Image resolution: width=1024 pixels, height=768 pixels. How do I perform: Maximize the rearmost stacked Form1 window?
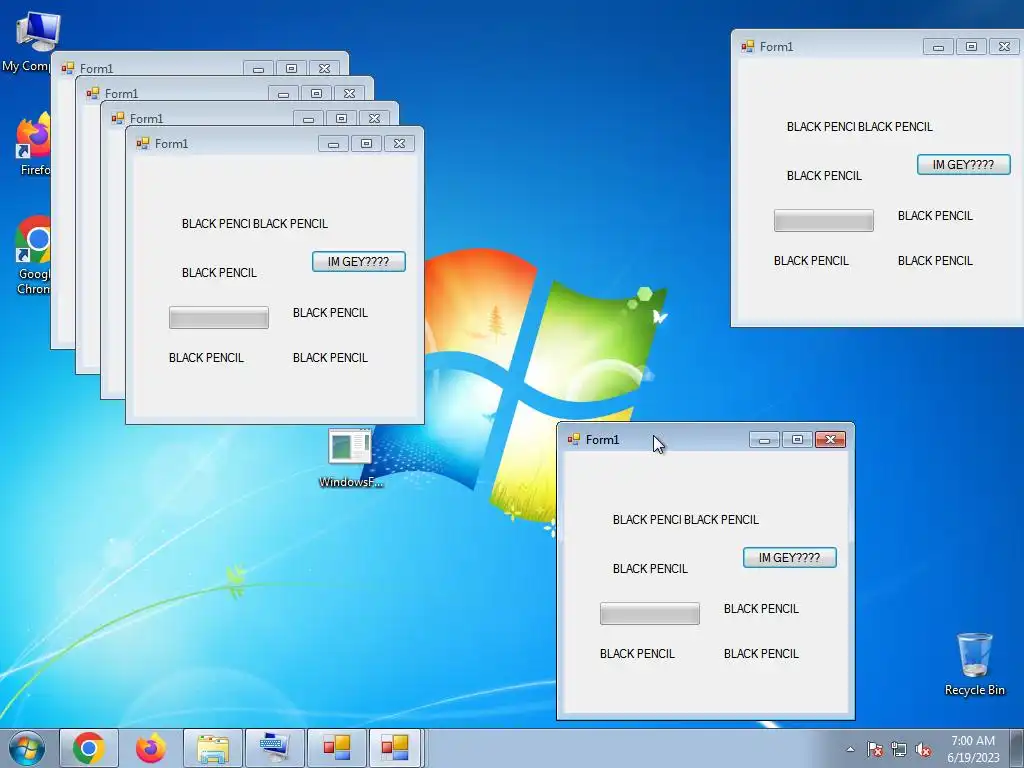291,68
